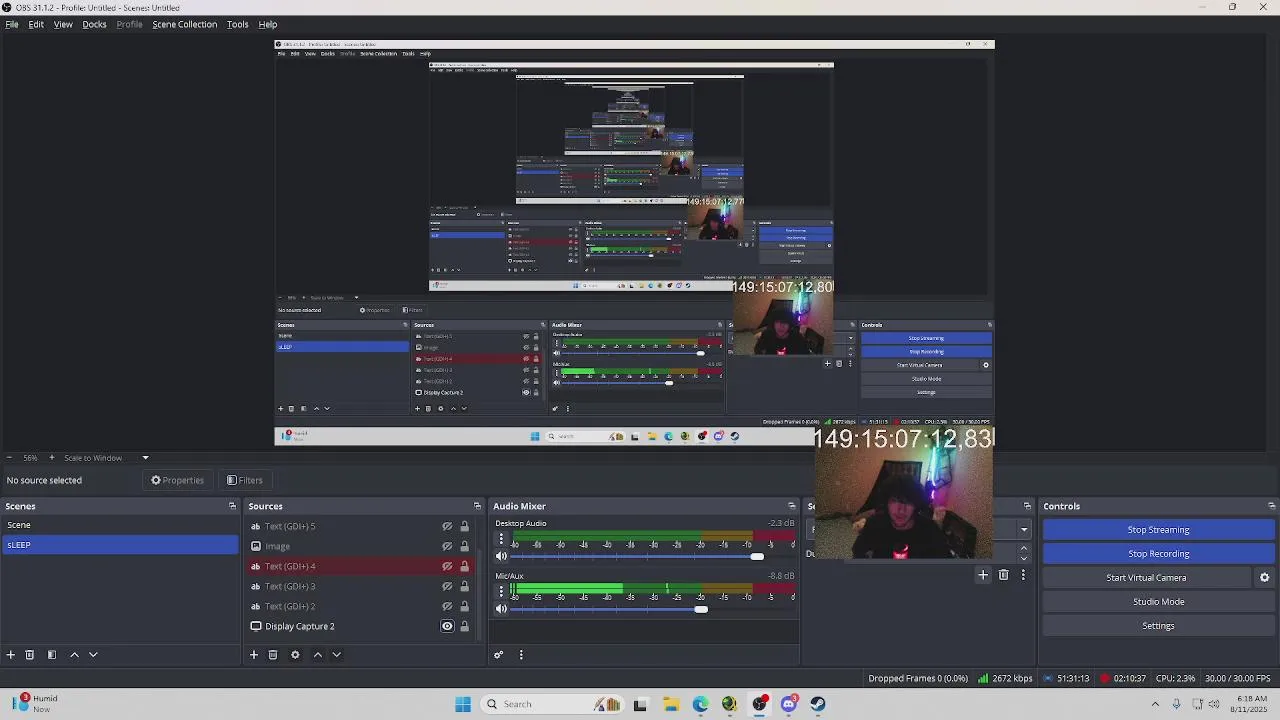1280x720 pixels.
Task: Show the Image source
Action: pyautogui.click(x=447, y=546)
